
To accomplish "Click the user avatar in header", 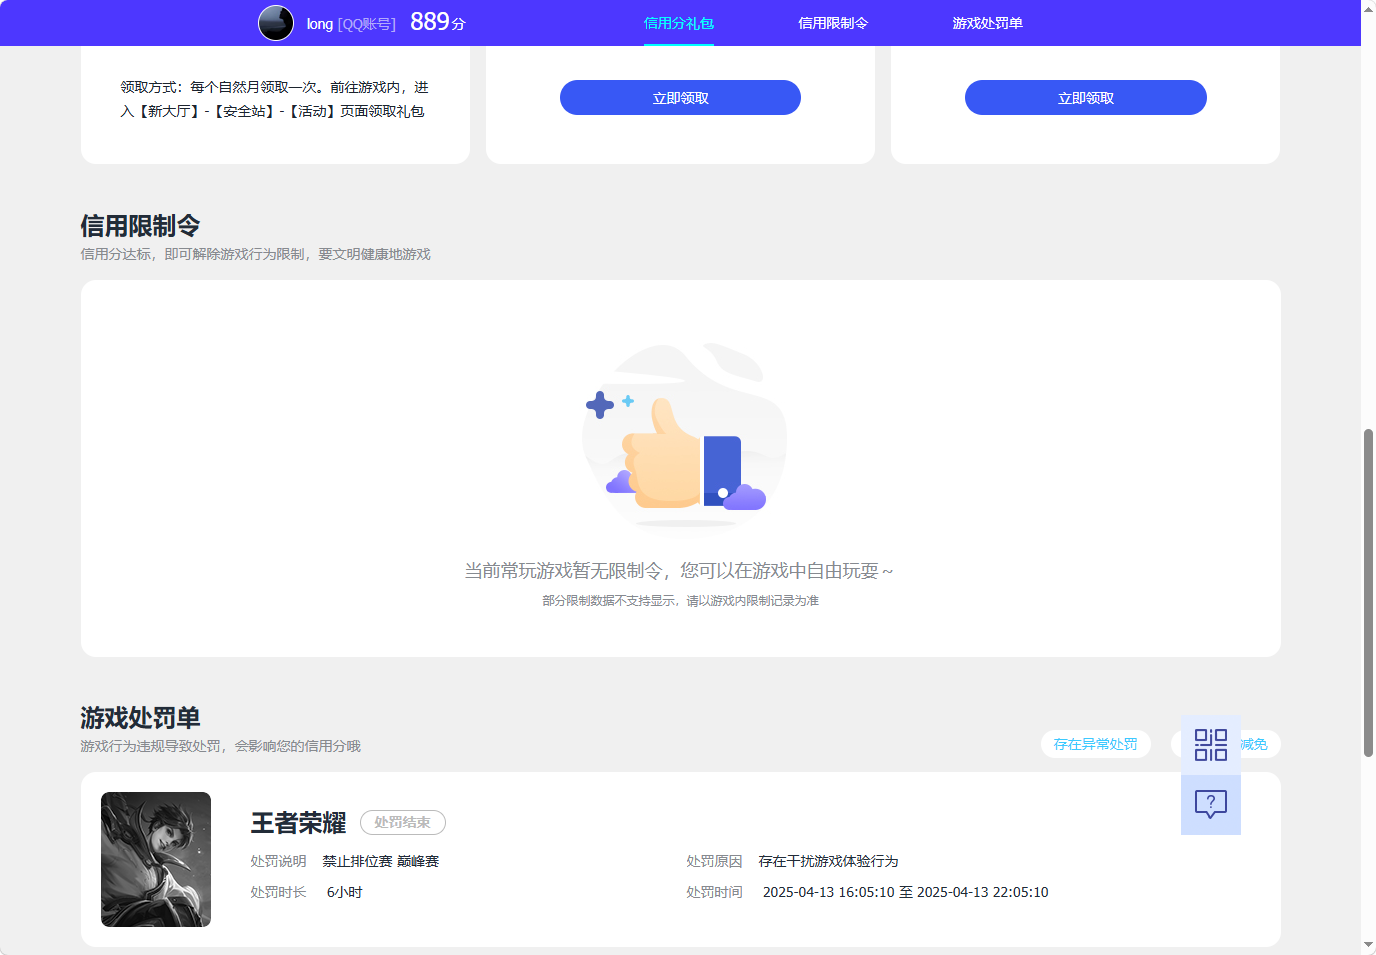I will click(276, 23).
